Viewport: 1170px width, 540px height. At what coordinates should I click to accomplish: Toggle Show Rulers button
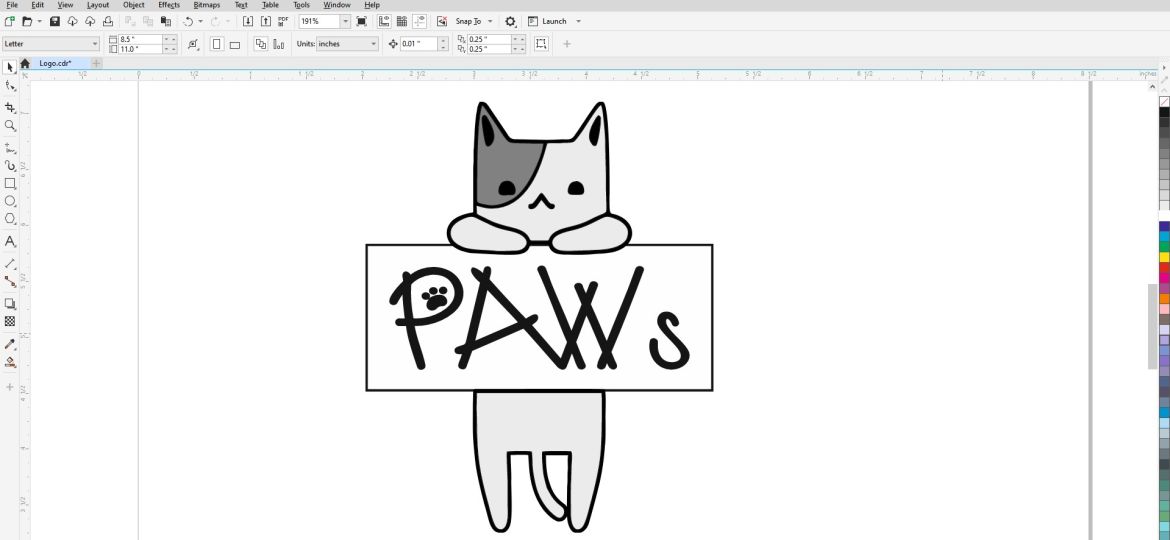pyautogui.click(x=384, y=22)
